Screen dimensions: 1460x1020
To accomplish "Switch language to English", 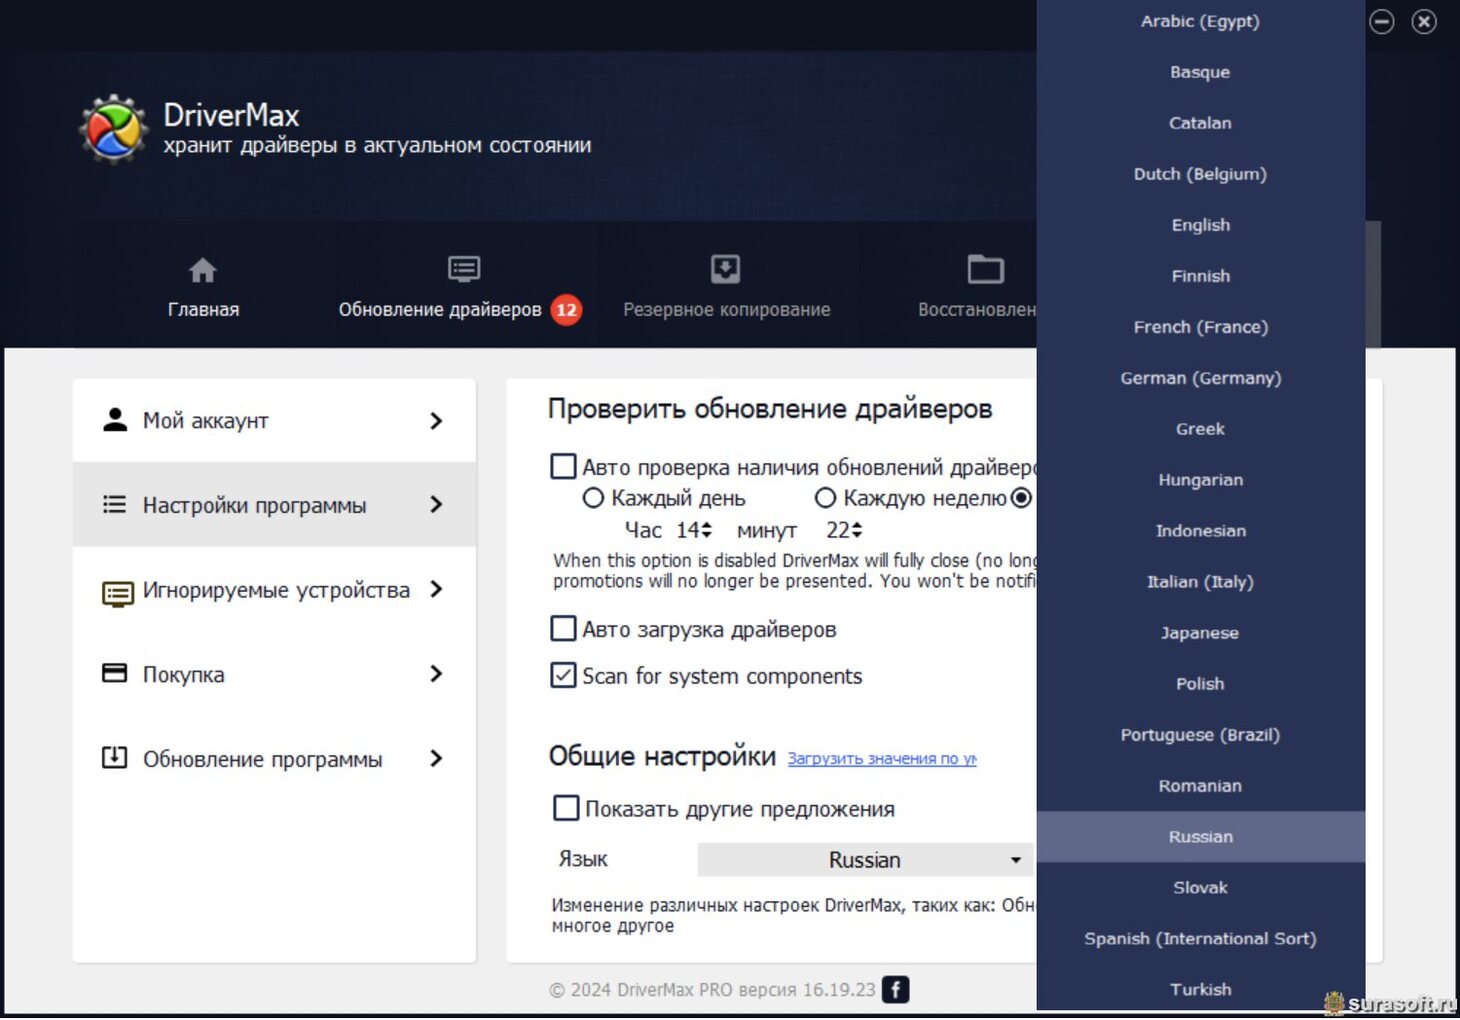I will 1200,225.
